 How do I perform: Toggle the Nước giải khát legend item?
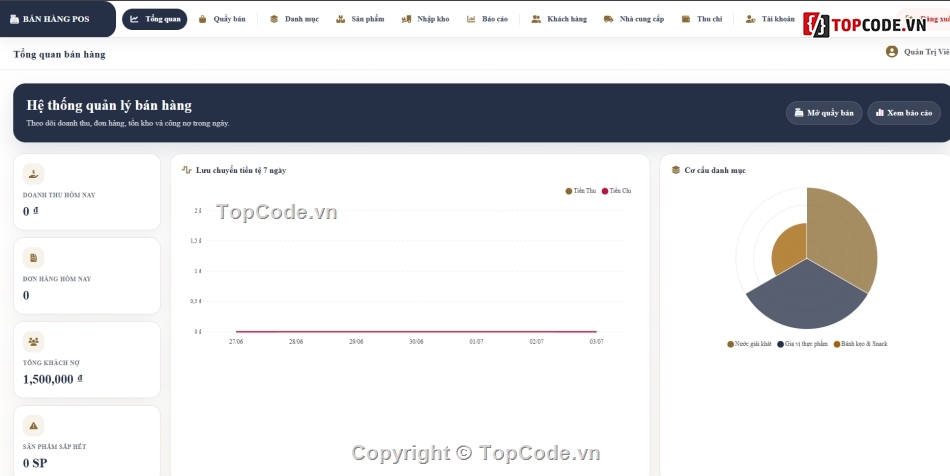(x=749, y=344)
